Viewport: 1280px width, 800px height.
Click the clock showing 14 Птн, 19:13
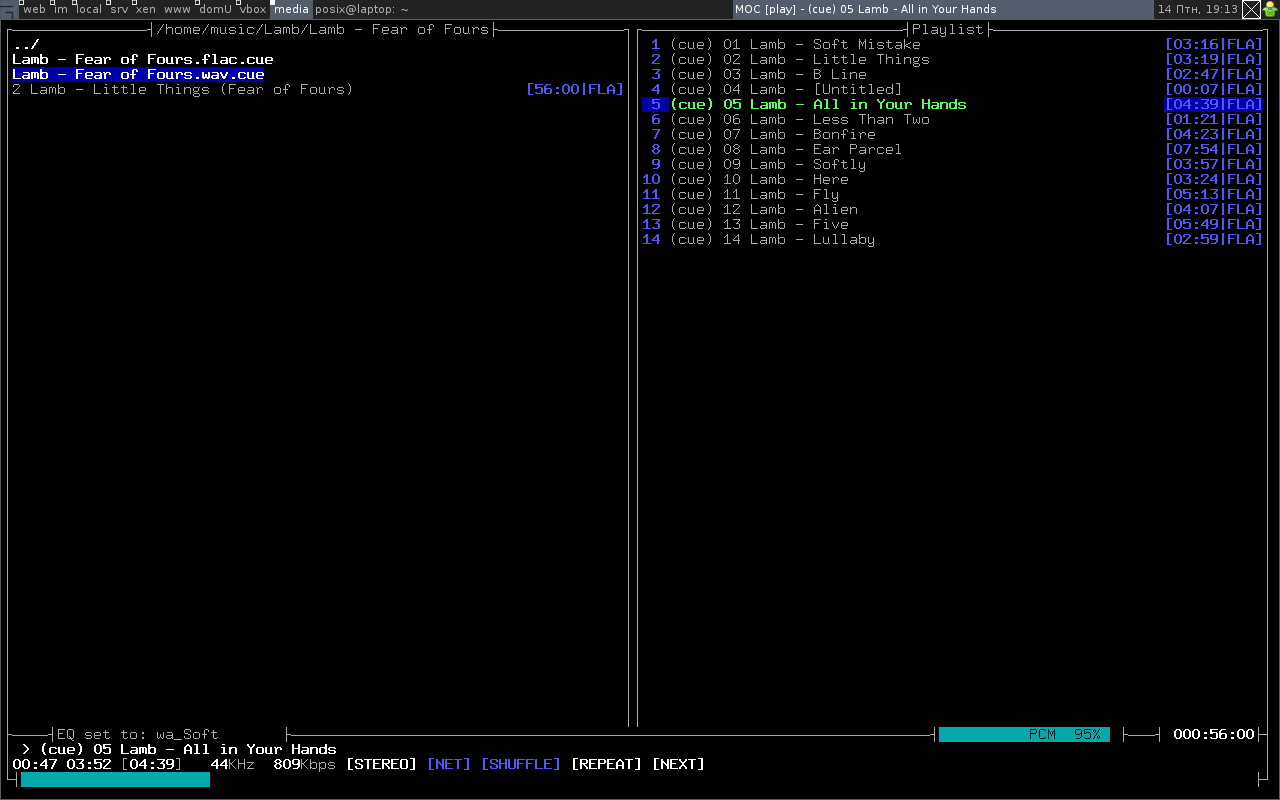click(x=1198, y=9)
